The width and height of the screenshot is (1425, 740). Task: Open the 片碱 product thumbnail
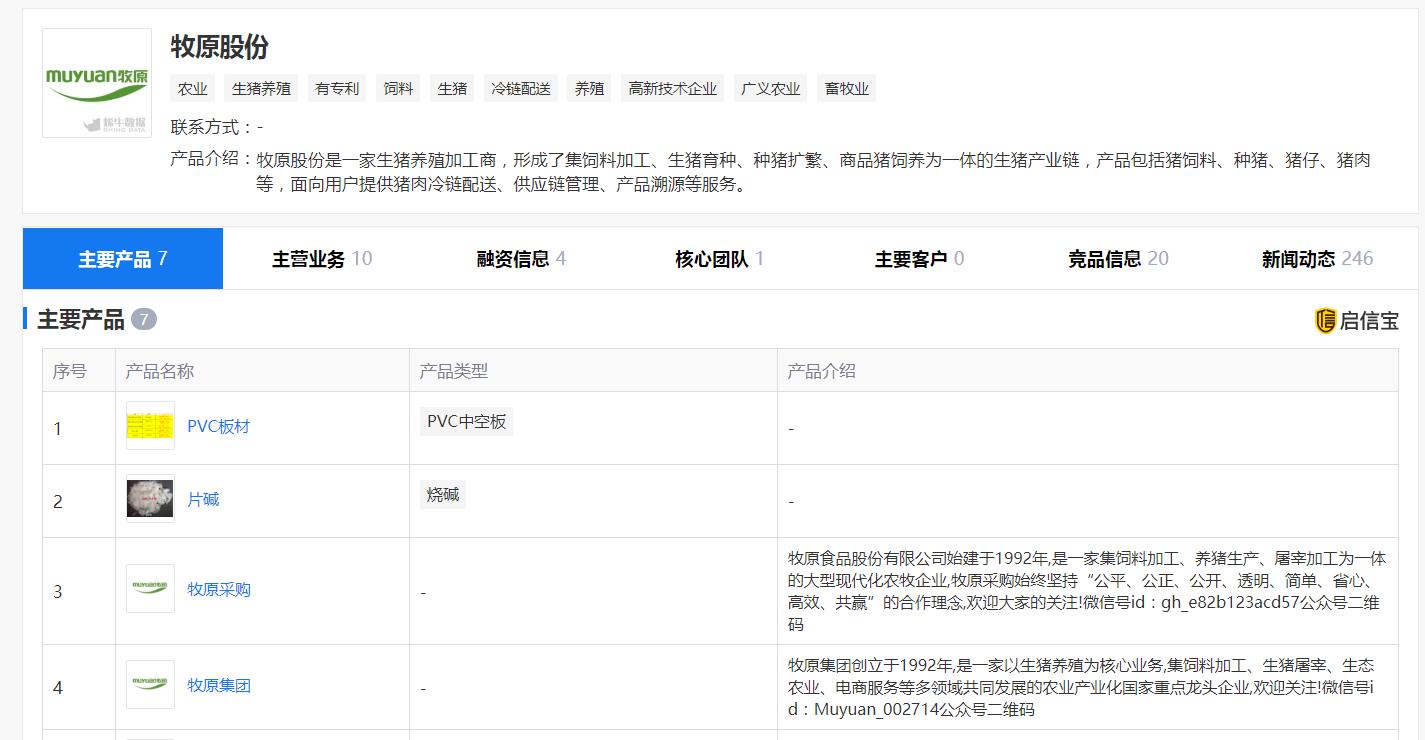(x=150, y=499)
